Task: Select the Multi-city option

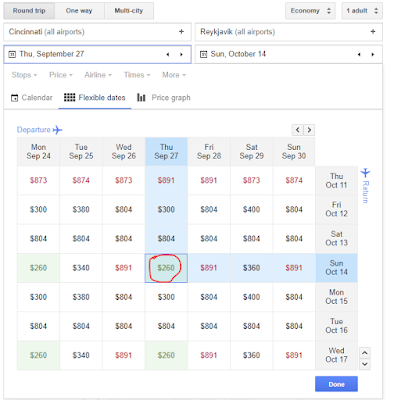Action: tap(129, 11)
